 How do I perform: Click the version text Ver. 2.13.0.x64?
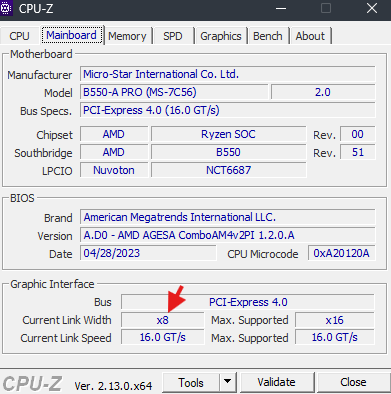pos(113,386)
